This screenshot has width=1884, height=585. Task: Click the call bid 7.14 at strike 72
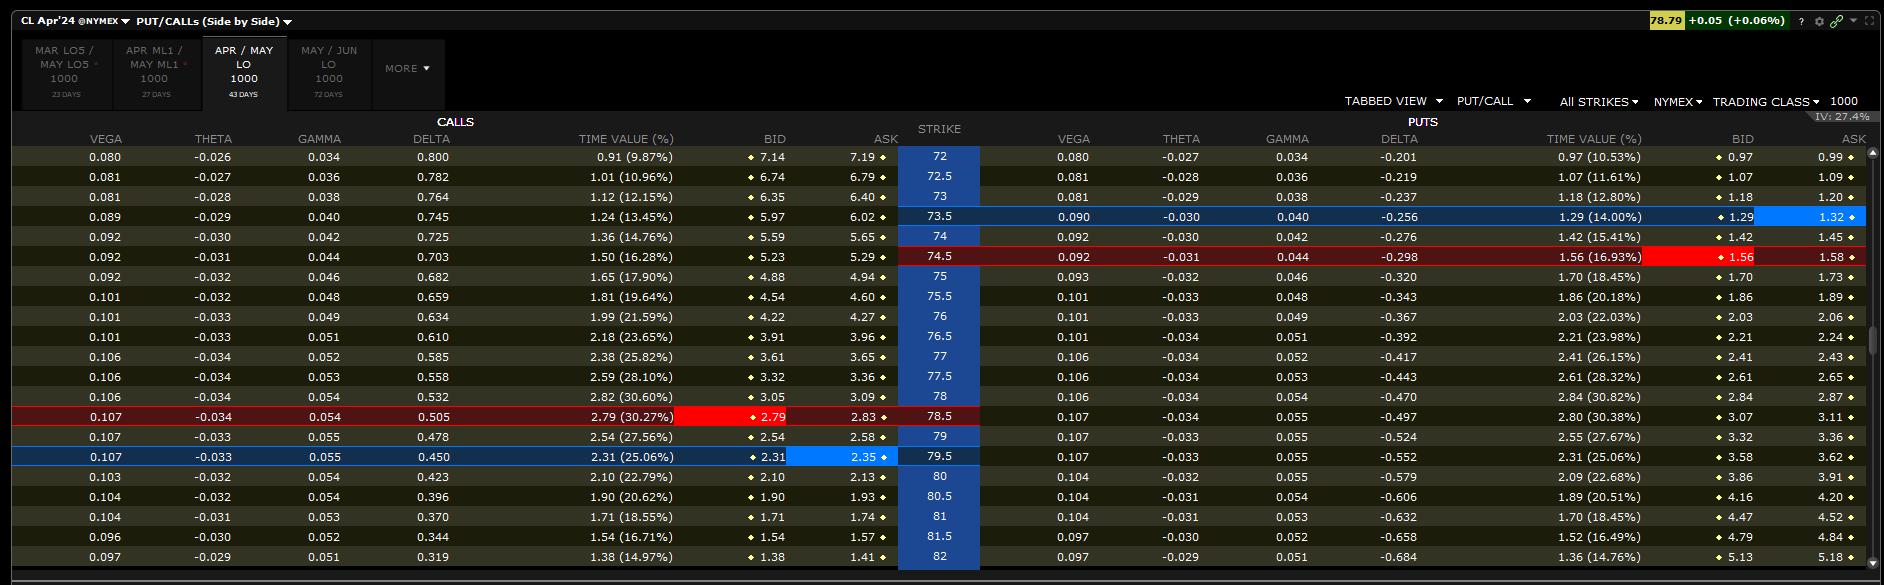(x=772, y=157)
